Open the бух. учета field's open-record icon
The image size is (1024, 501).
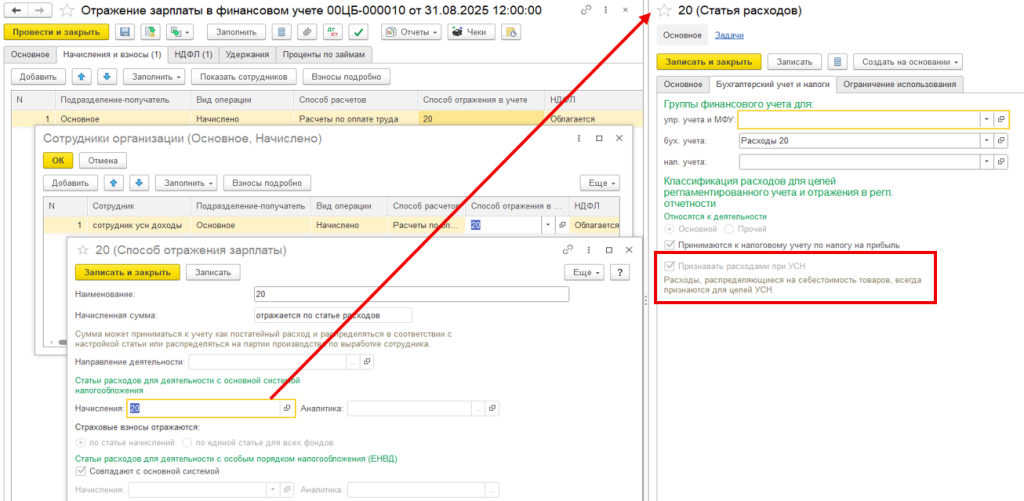click(x=1003, y=140)
